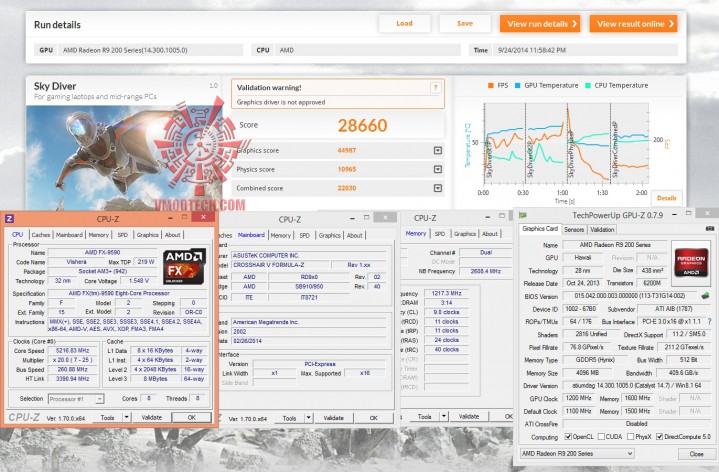Switch to Caches tab in front CPU-Z

coord(41,235)
